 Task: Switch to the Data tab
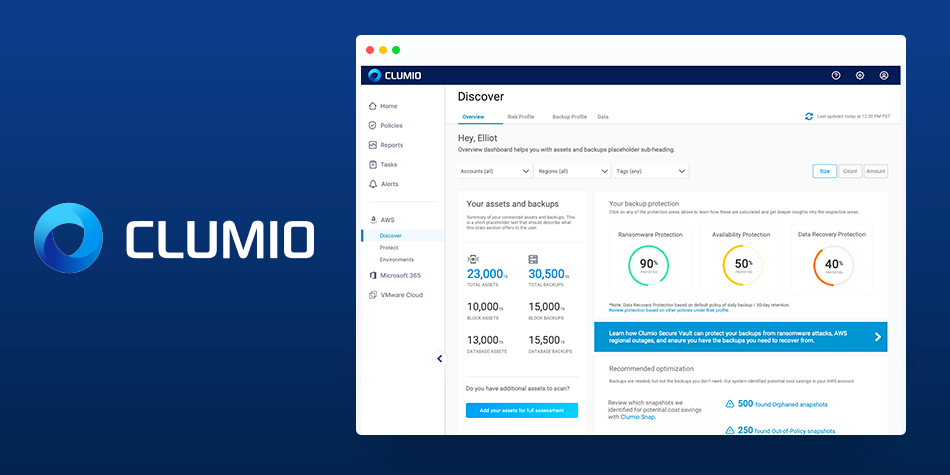[x=603, y=116]
